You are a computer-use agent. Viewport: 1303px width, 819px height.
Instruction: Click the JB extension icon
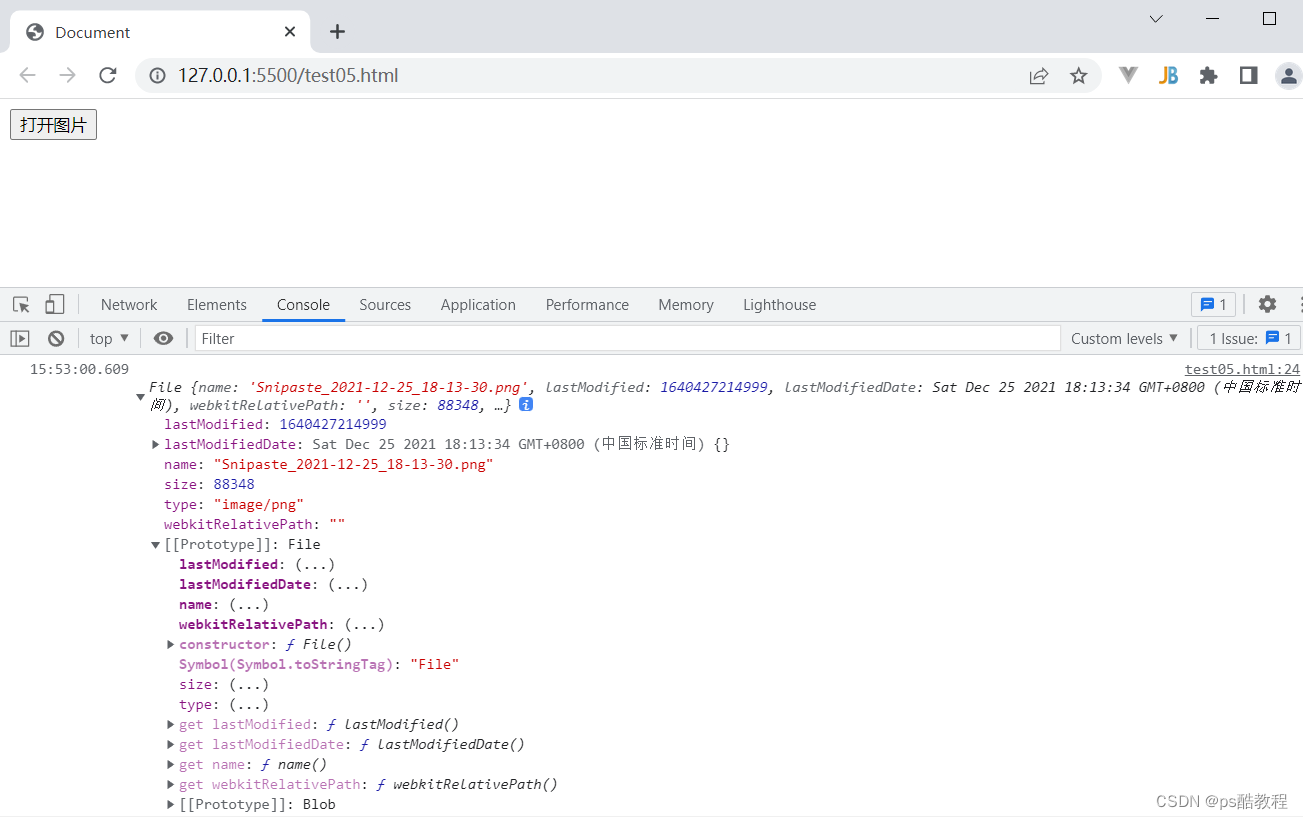[1168, 75]
